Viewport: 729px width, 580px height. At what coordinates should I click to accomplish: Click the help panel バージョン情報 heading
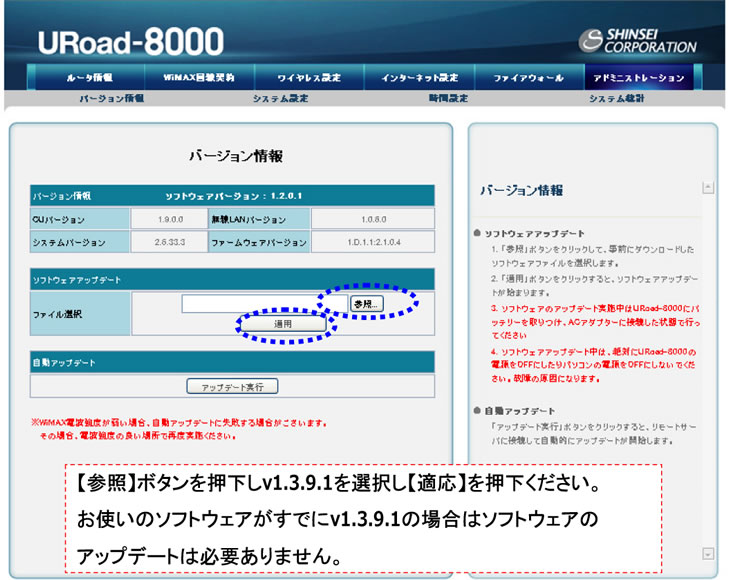(x=522, y=190)
